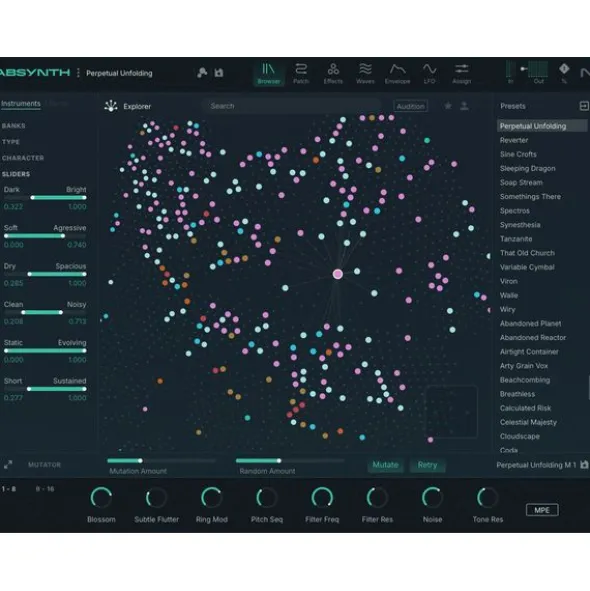Click in the Search field

click(292, 106)
